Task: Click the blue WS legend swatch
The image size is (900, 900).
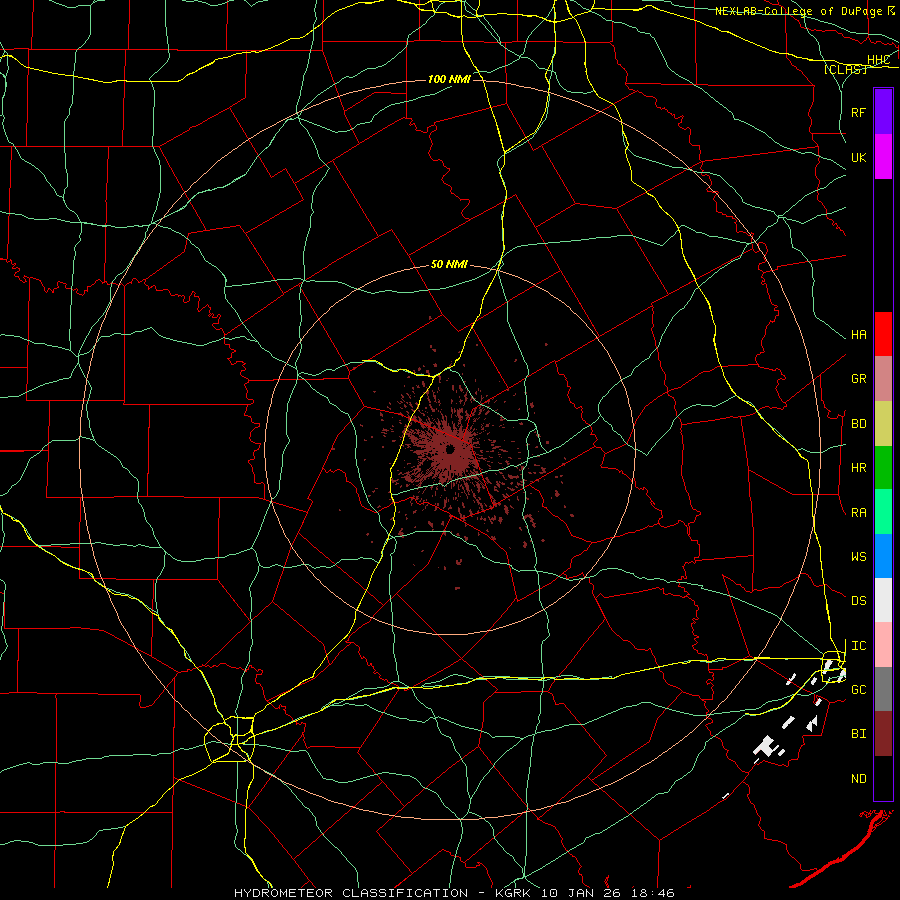Action: [x=883, y=556]
